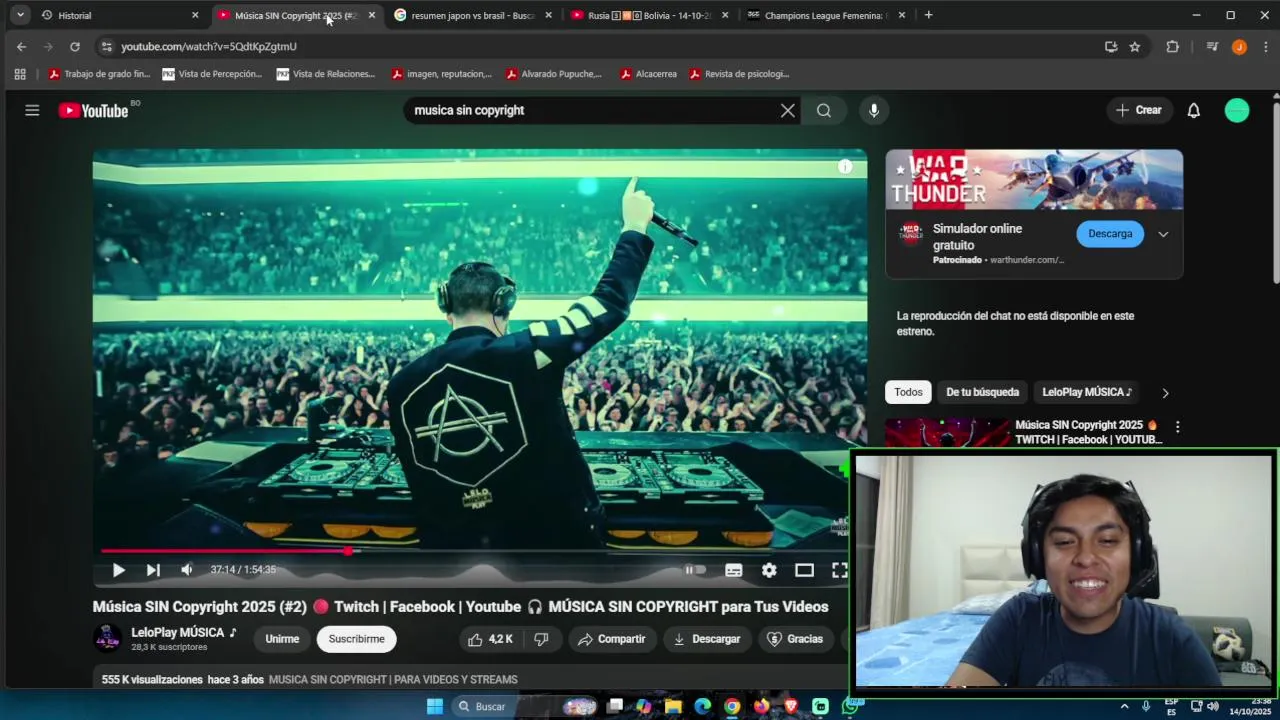Open LeloPlay MÚSICA channel avatar

click(x=107, y=638)
